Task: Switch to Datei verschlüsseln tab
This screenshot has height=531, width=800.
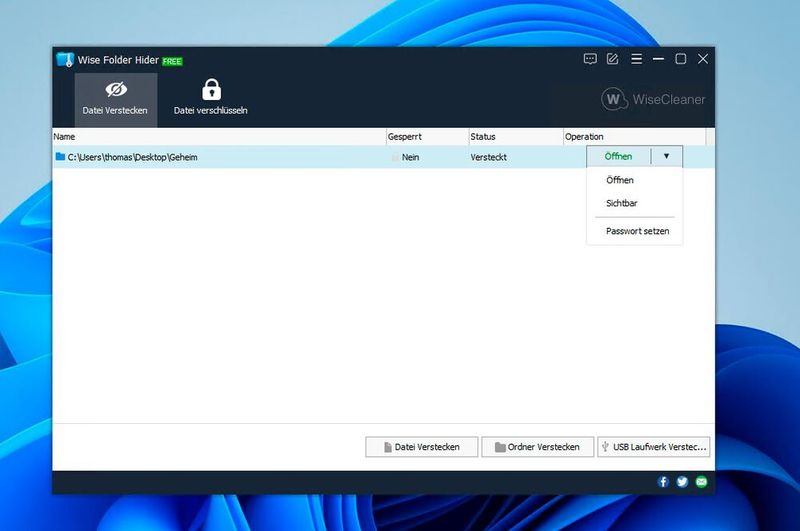Action: point(210,98)
